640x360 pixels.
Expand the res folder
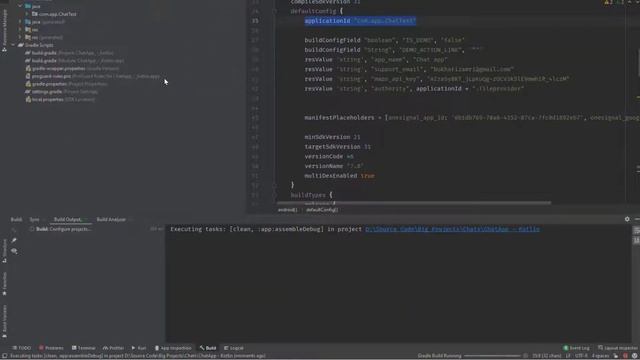[x=20, y=29]
